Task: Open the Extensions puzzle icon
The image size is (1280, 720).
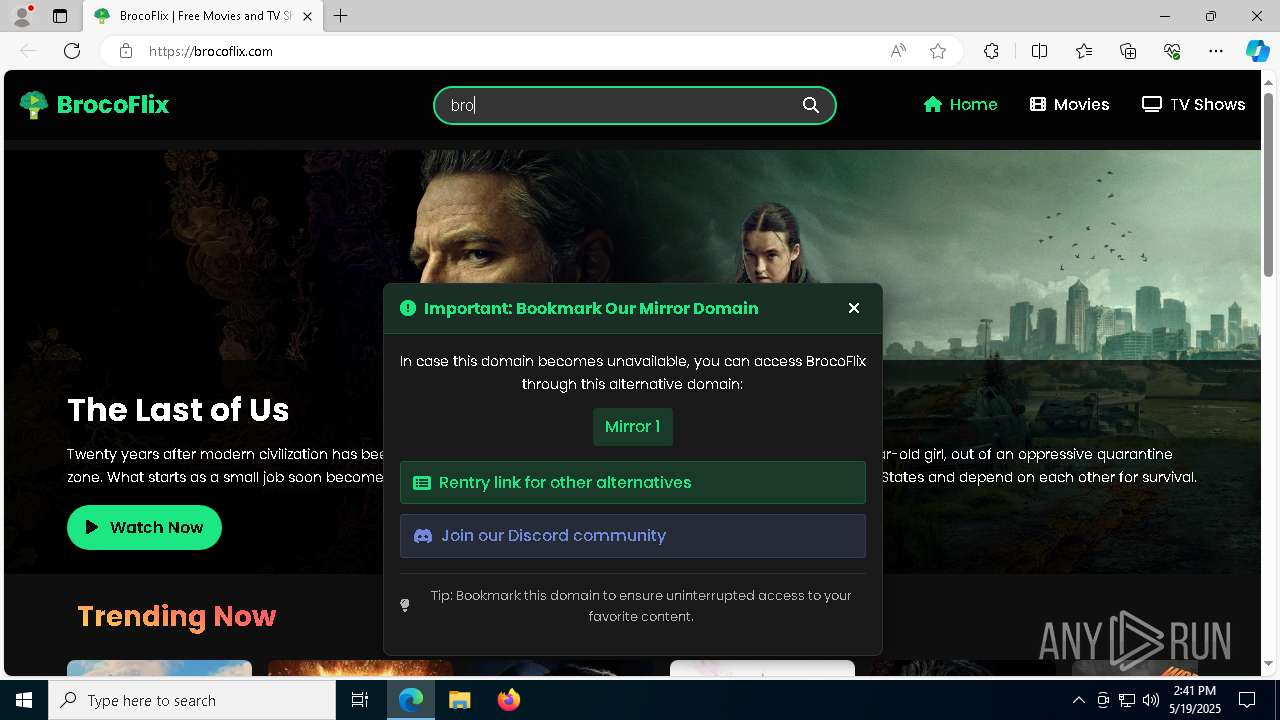Action: 991,51
